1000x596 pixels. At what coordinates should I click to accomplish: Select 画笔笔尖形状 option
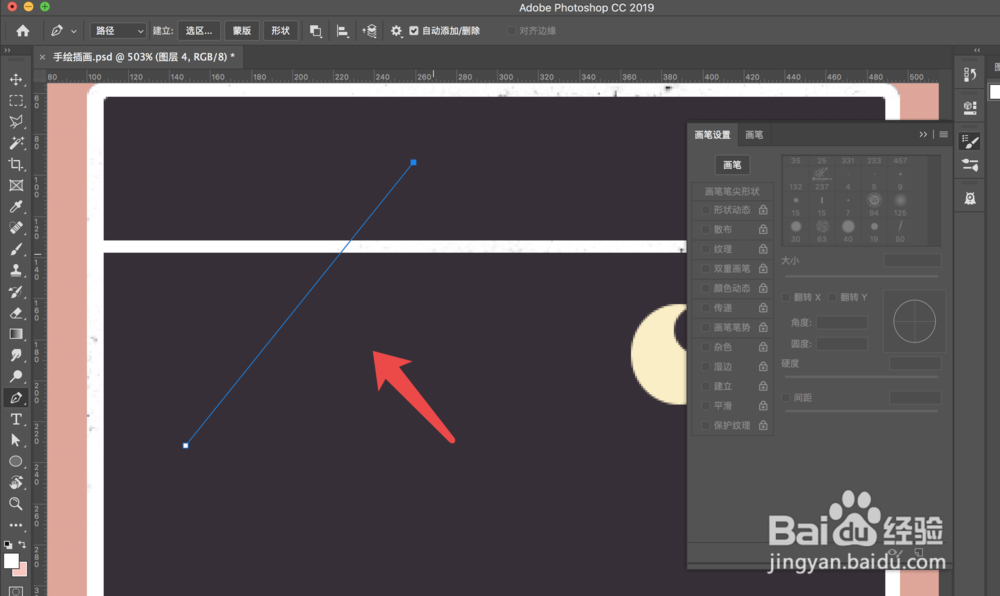coord(732,191)
